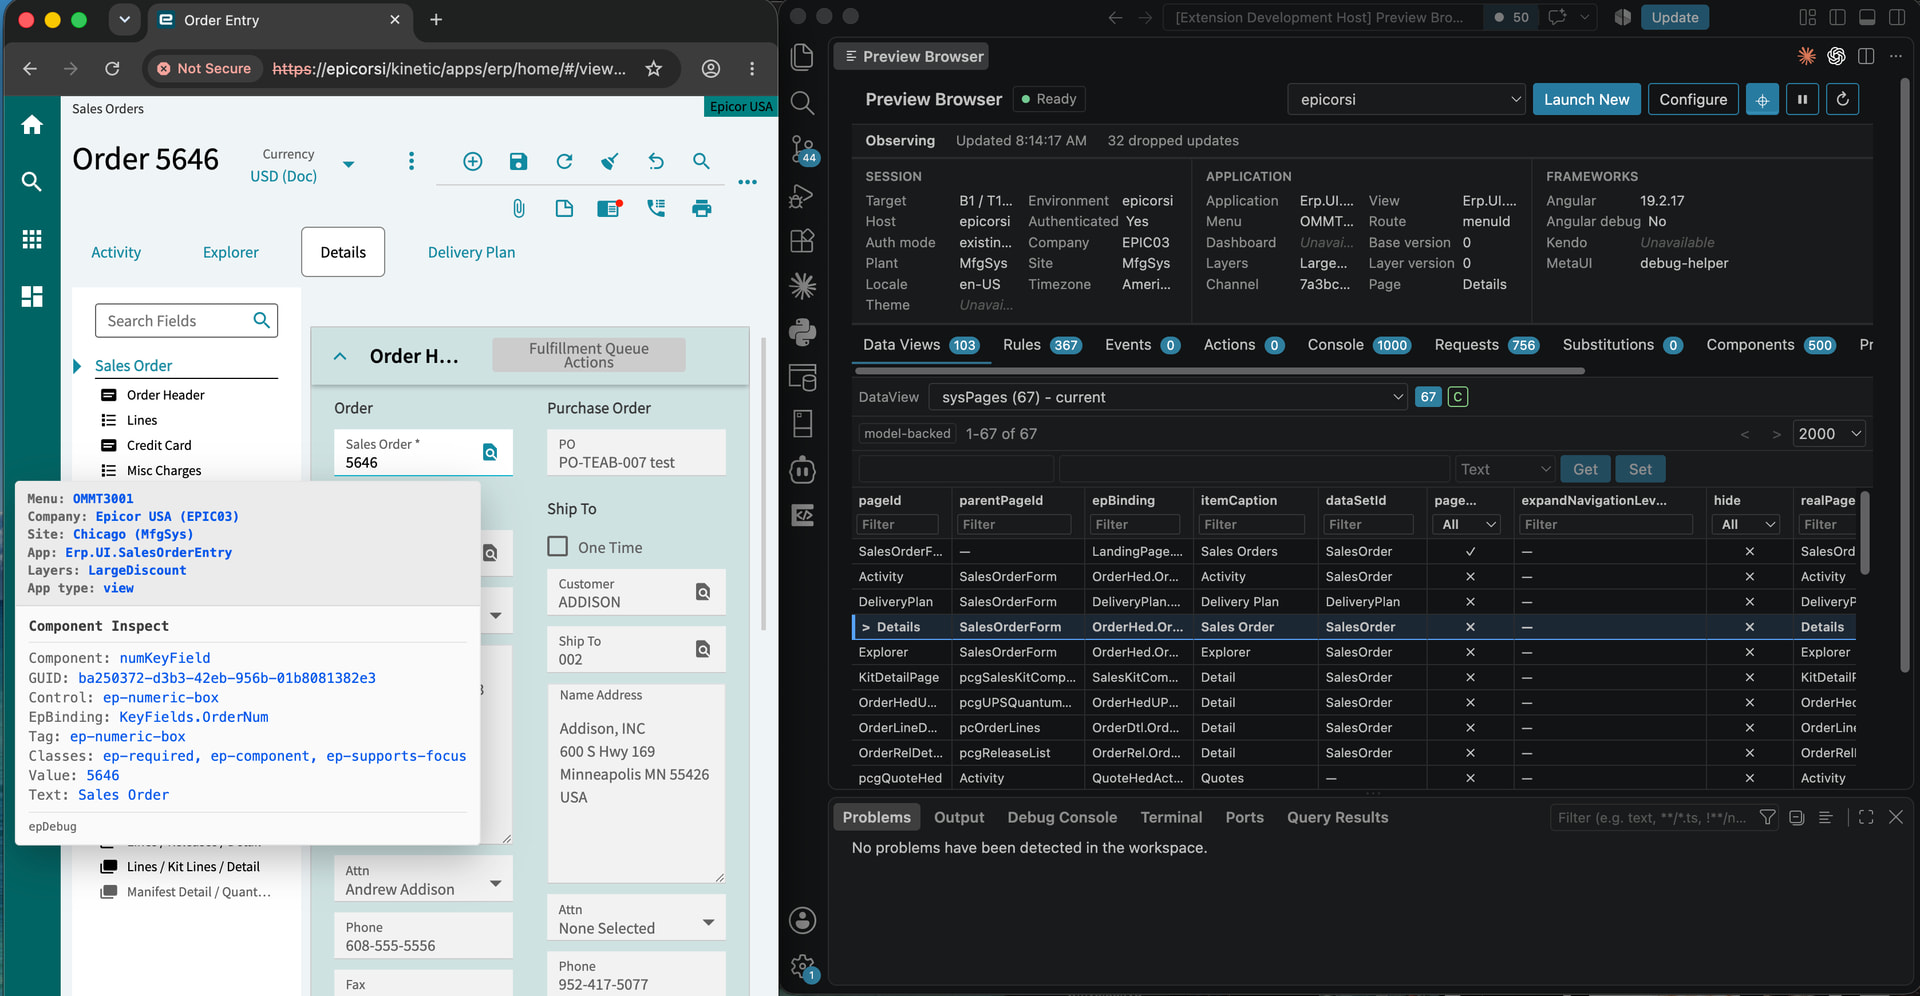Open the Attn Andrew Addison dropdown

click(x=495, y=883)
